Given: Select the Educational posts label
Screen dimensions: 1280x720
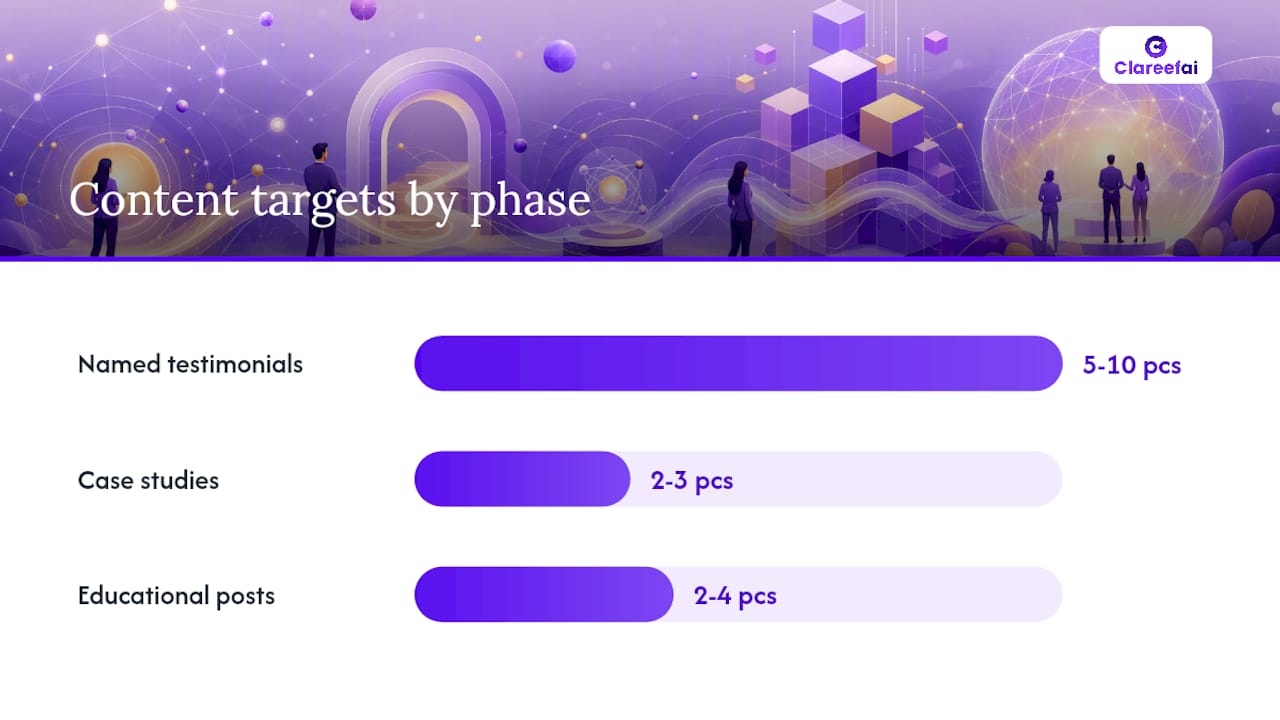Looking at the screenshot, I should pyautogui.click(x=176, y=596).
